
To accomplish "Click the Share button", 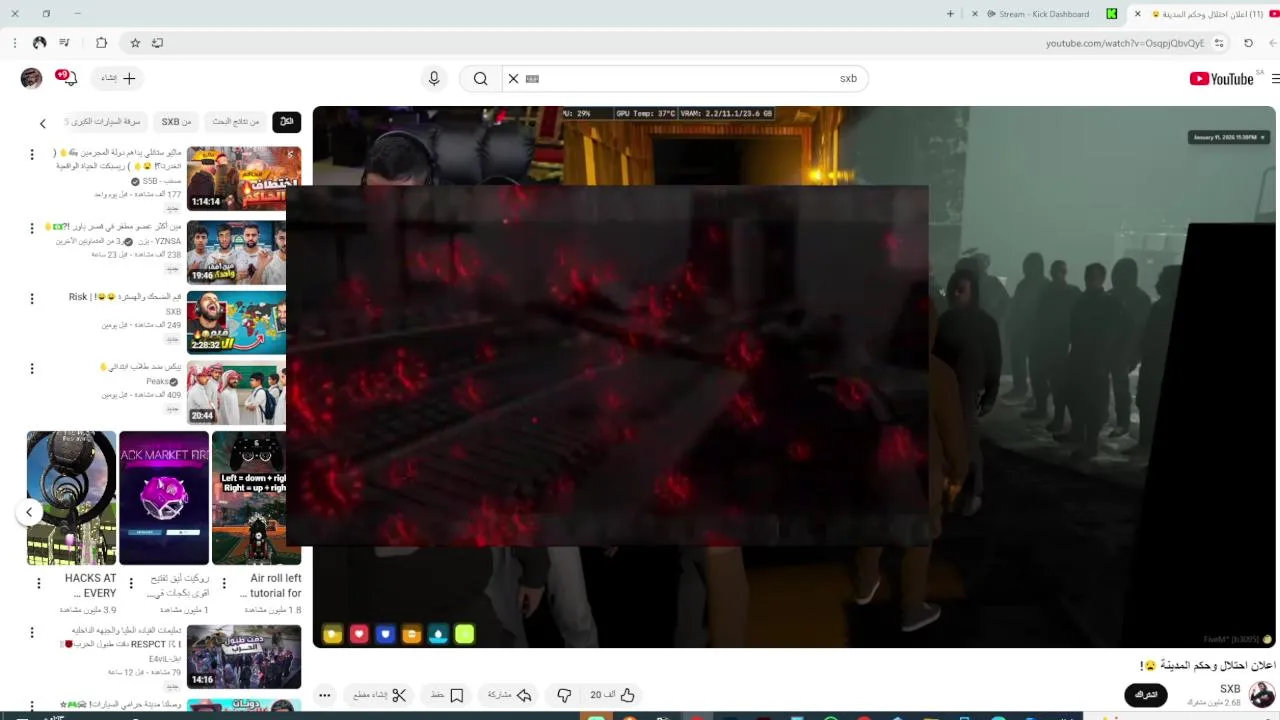I will pos(509,695).
